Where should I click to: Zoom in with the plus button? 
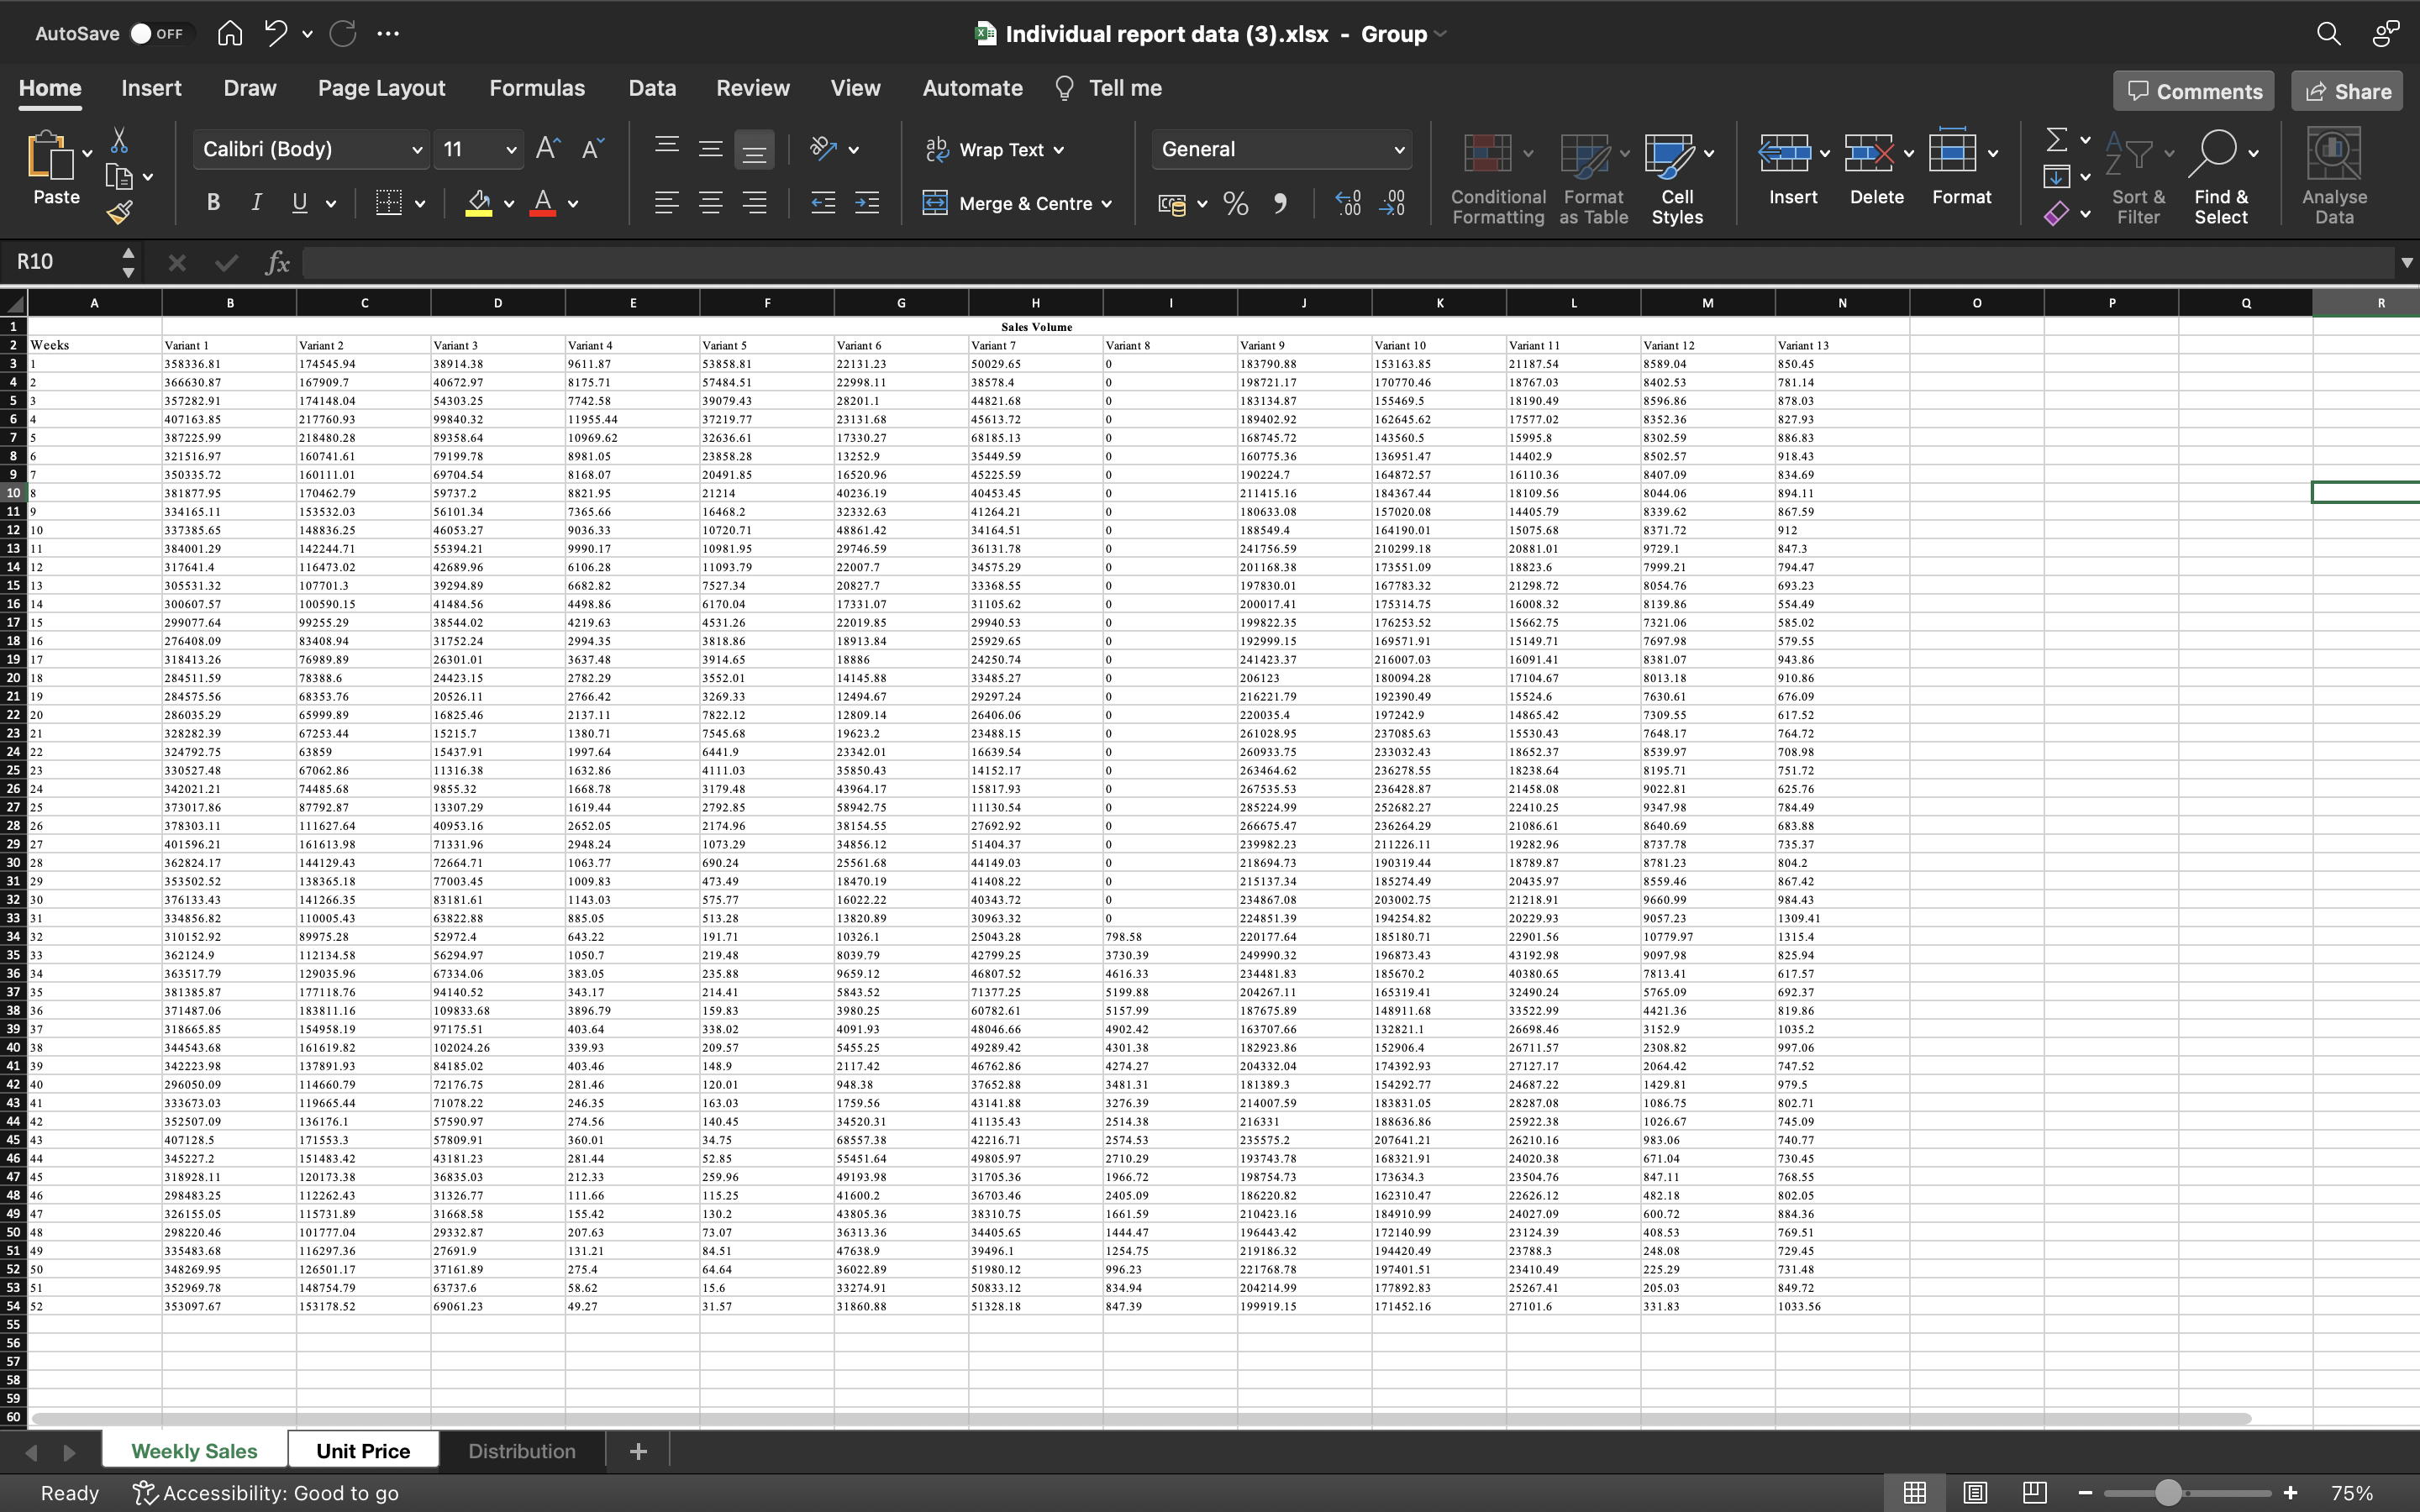point(2290,1493)
